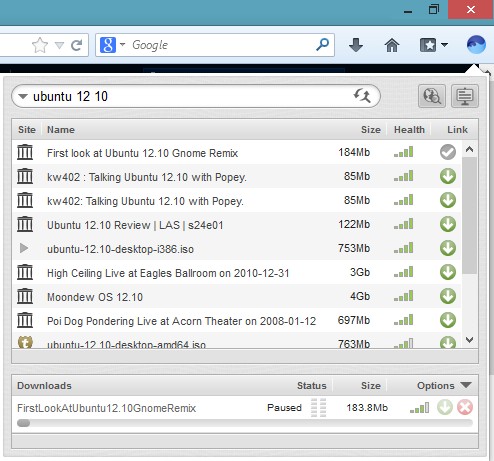This screenshot has height=461, width=494.
Task: Open the Google search engine selector
Action: coord(112,45)
